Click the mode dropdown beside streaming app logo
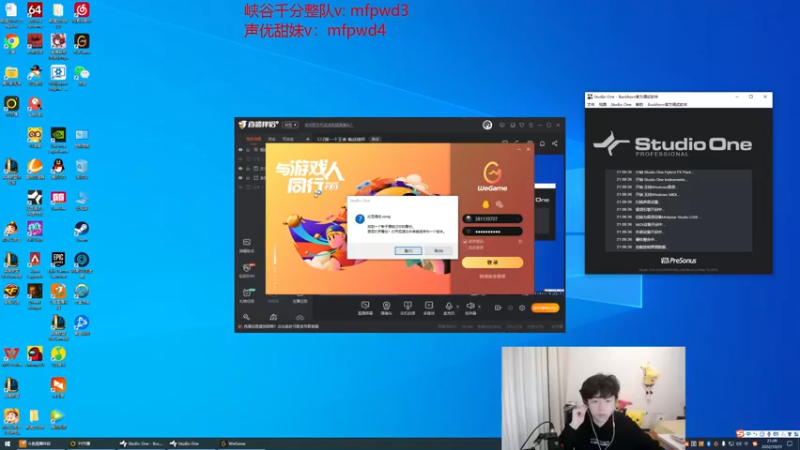The image size is (800, 450). (x=290, y=125)
